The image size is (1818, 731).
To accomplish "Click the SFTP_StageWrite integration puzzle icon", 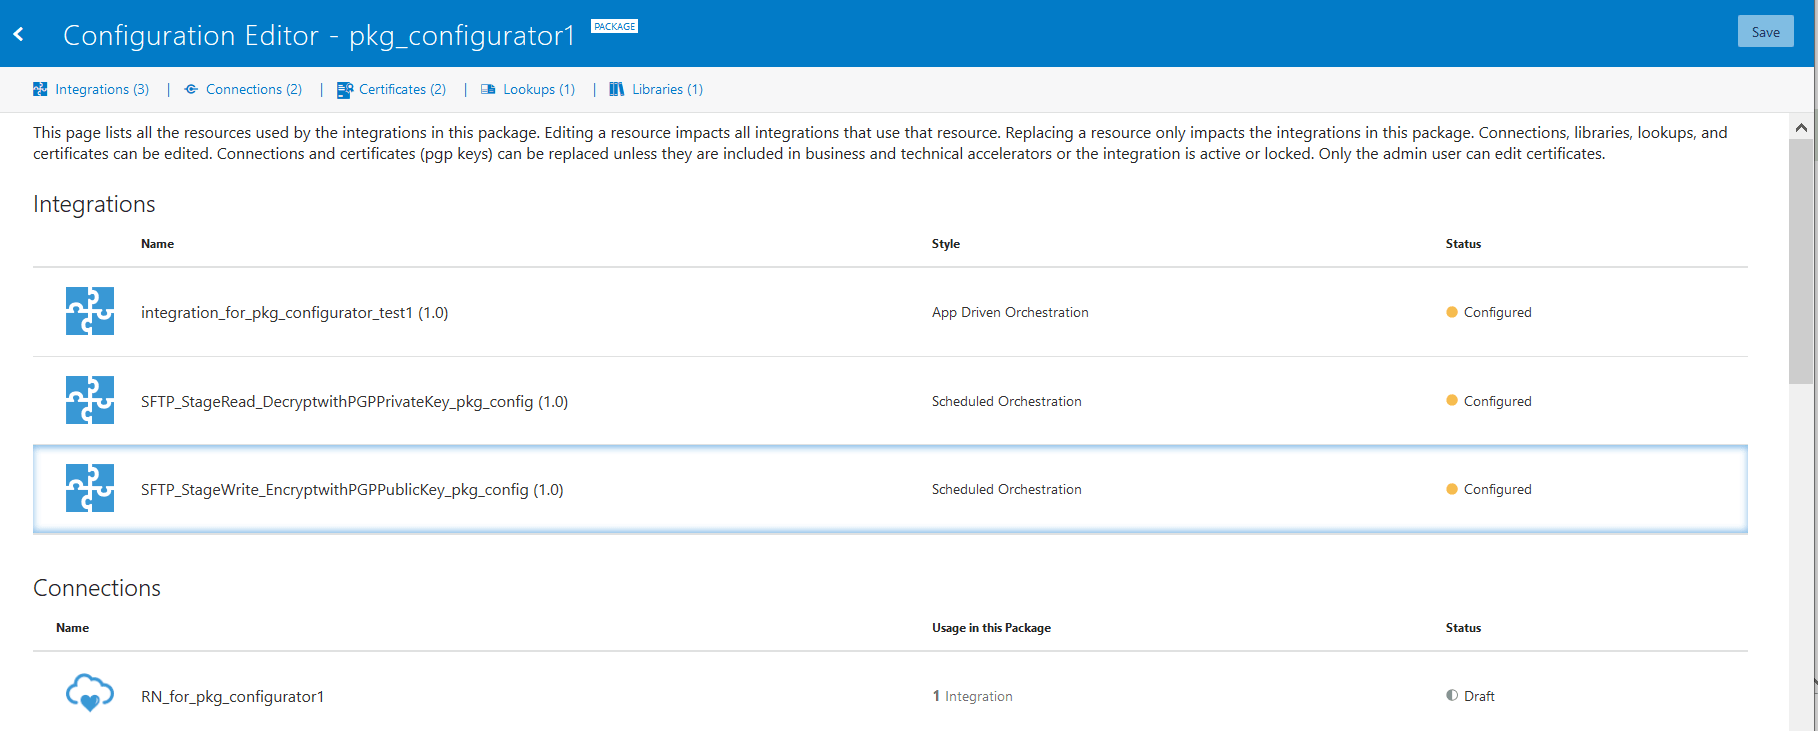I will tap(90, 488).
